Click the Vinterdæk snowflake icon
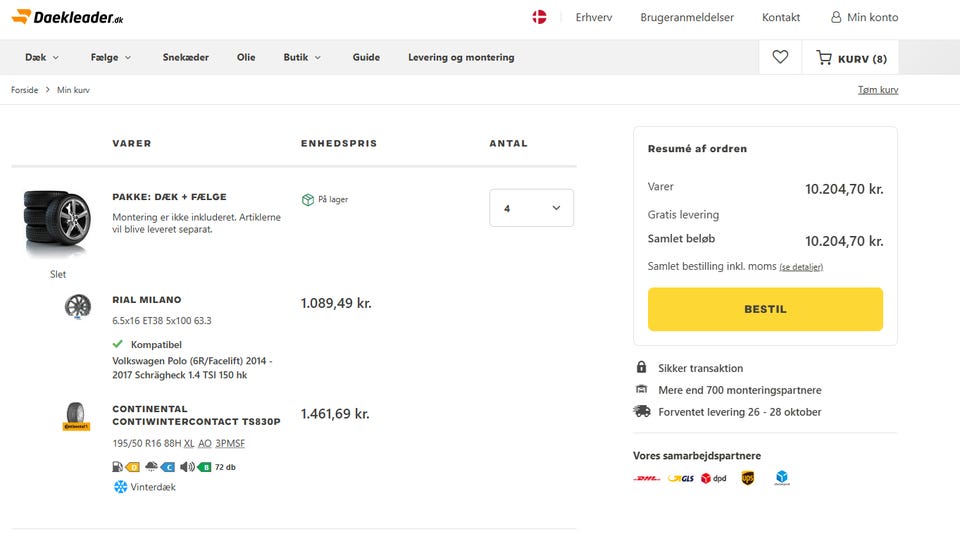The width and height of the screenshot is (960, 539). (x=121, y=487)
